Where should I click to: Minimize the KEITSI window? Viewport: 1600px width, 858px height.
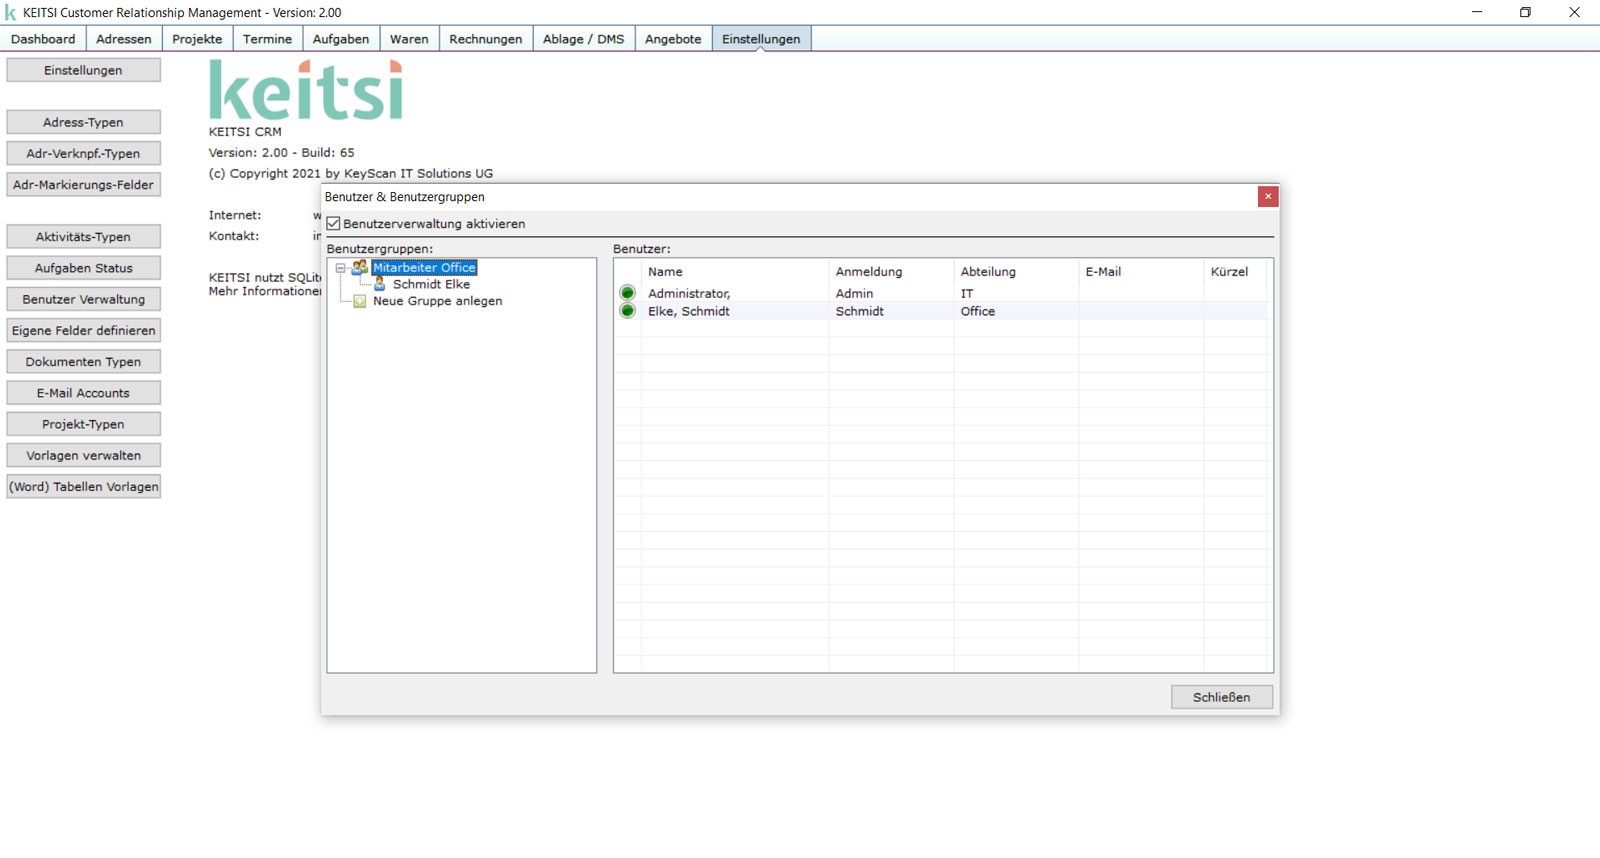(x=1477, y=12)
